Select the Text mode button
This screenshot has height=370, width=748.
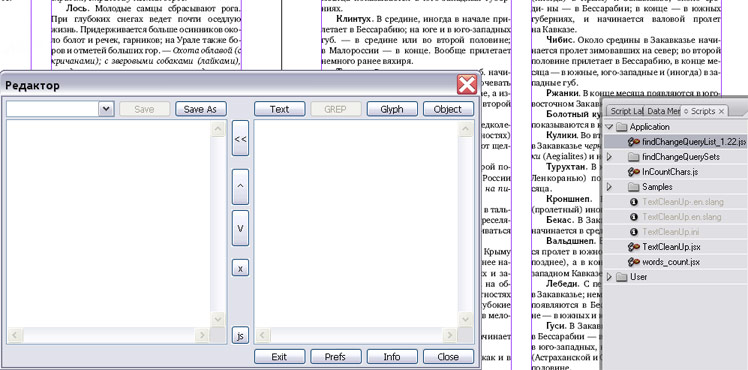click(x=280, y=109)
